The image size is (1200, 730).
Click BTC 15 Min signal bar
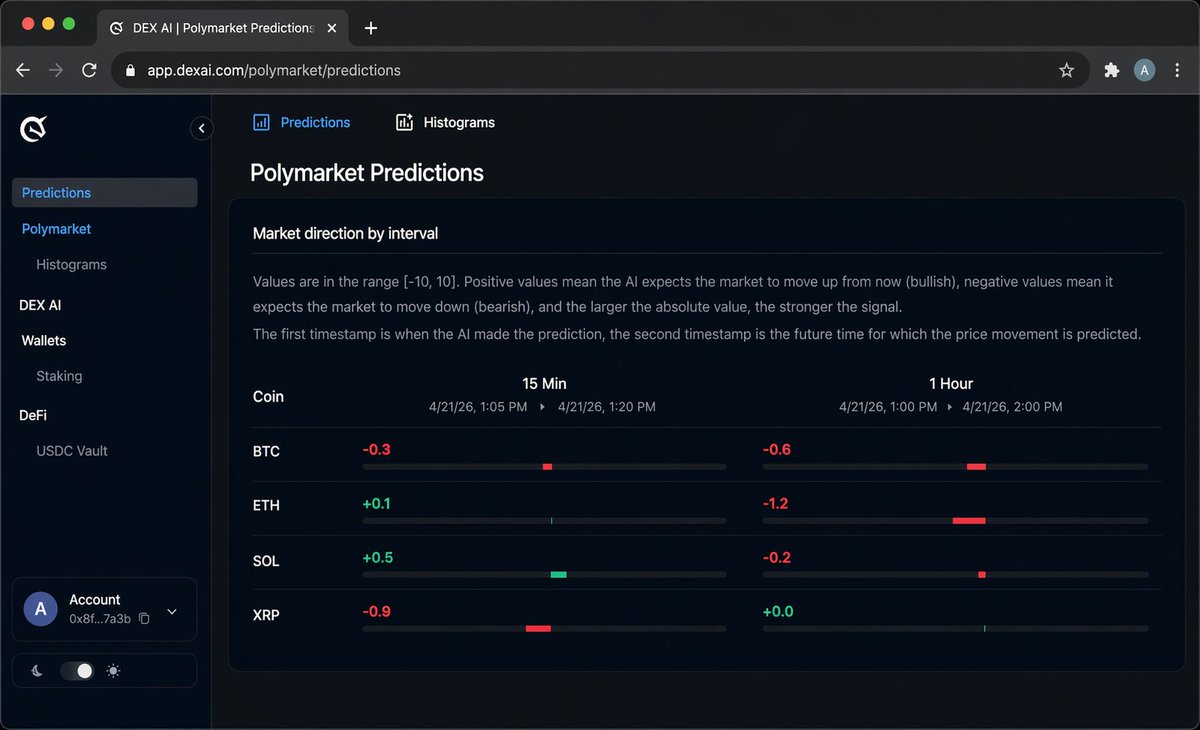[544, 467]
